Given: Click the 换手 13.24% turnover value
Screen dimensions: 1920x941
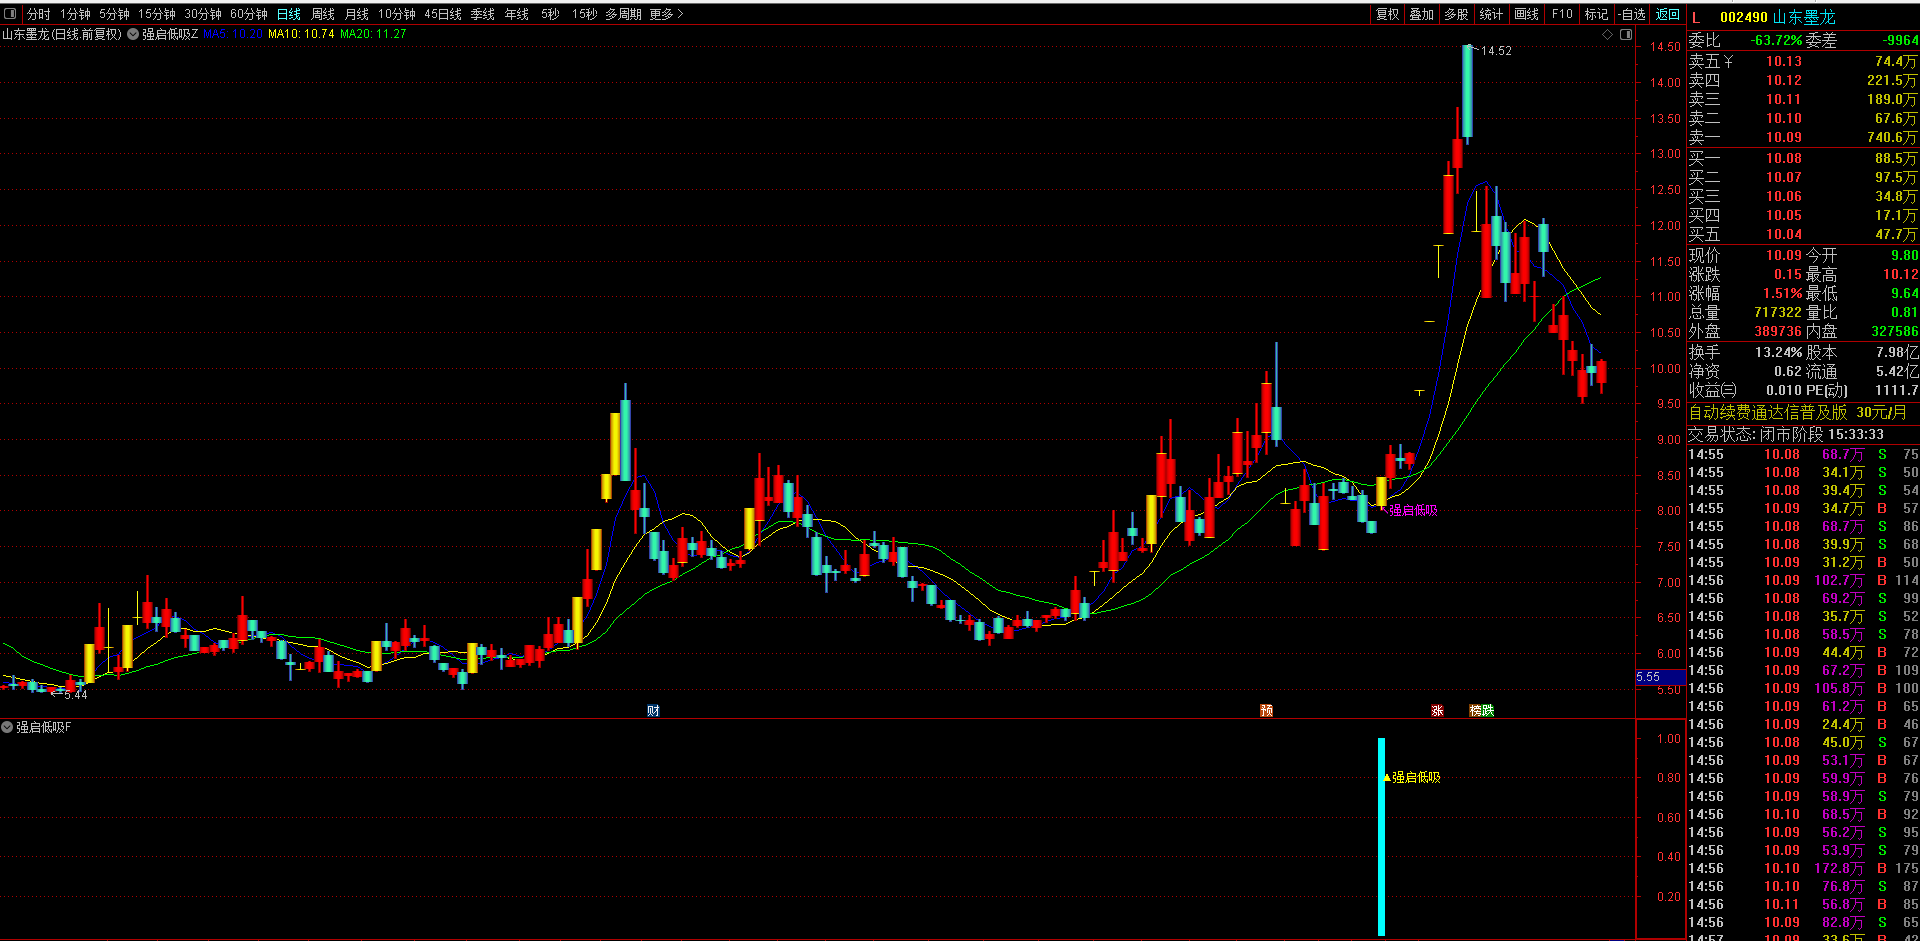Looking at the screenshot, I should pos(1778,352).
